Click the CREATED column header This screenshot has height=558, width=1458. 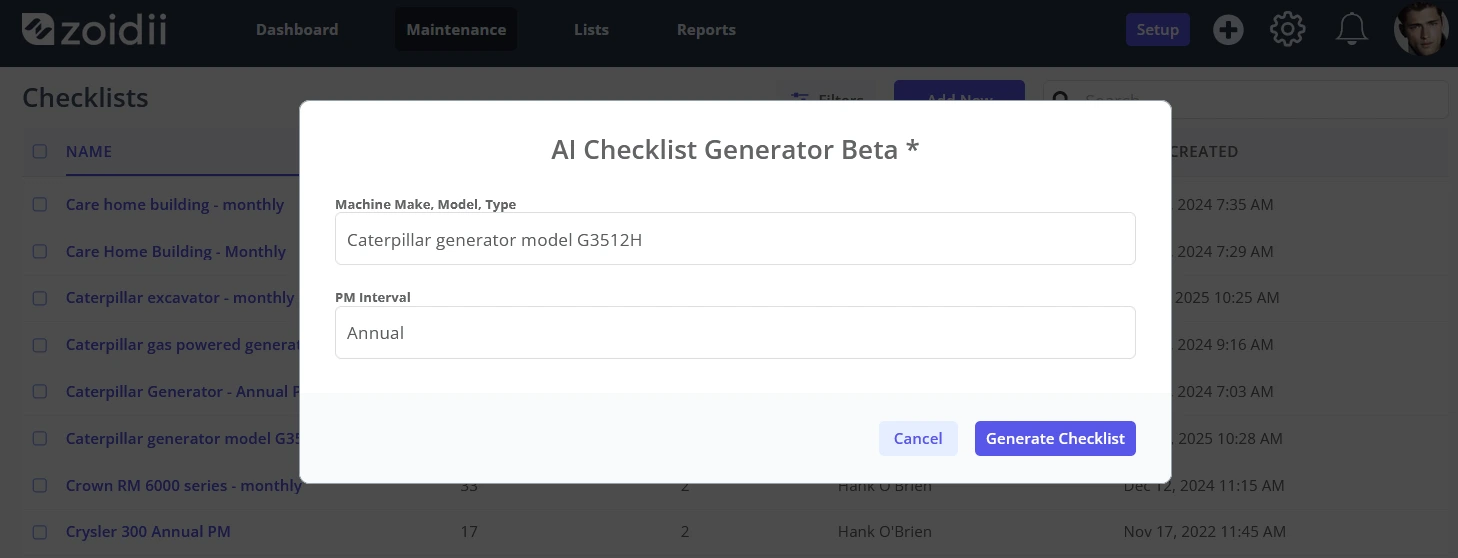(1203, 152)
